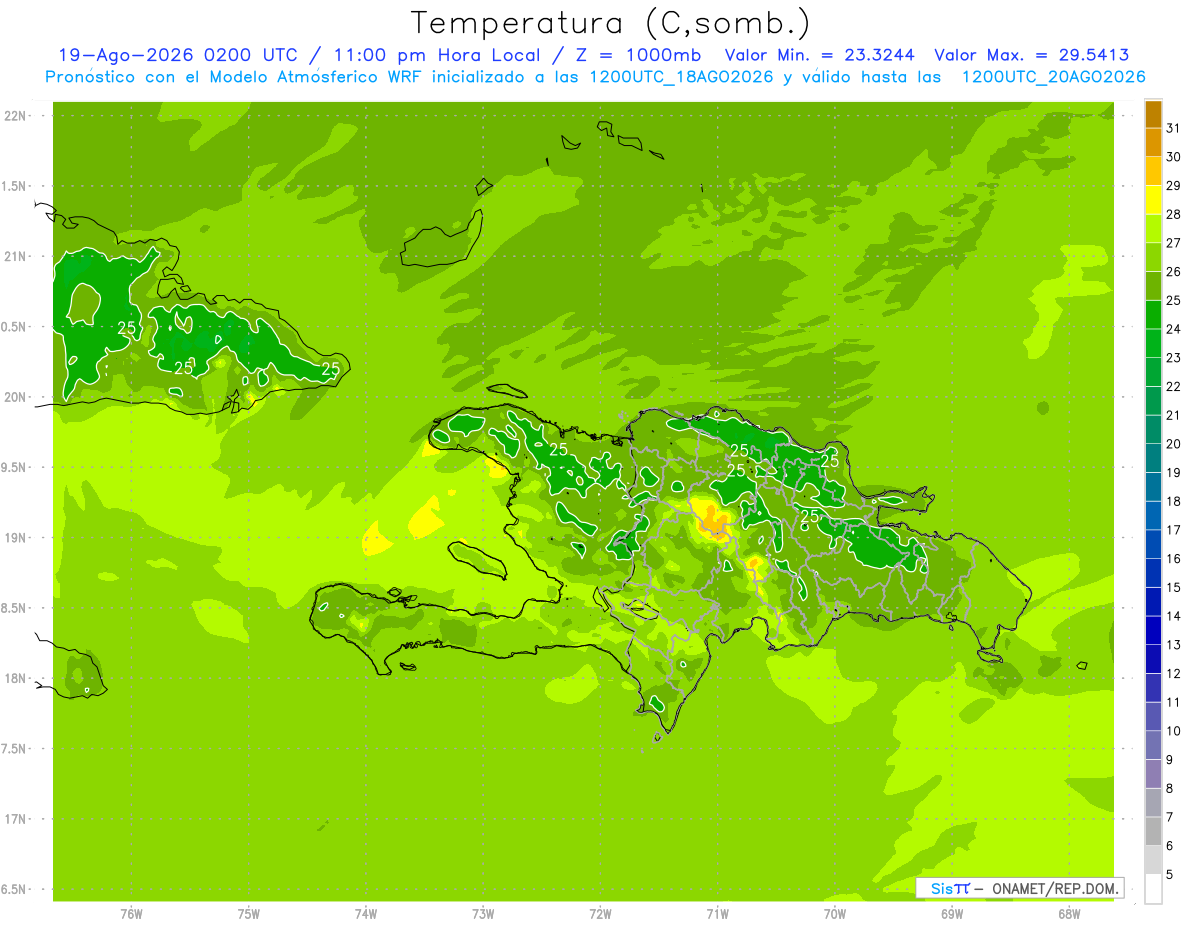
Task: Pick the white swatch below 5
Action: coord(1153,889)
